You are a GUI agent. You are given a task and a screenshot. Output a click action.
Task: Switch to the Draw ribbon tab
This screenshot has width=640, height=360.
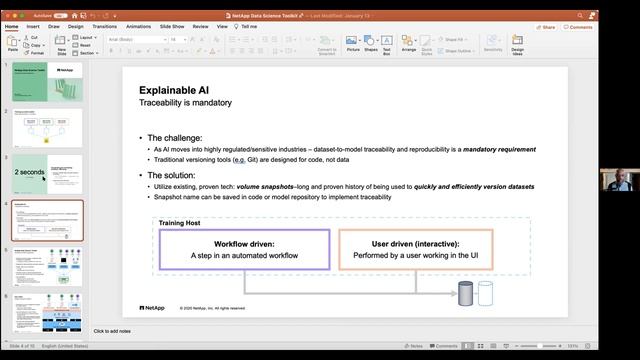[x=53, y=27]
